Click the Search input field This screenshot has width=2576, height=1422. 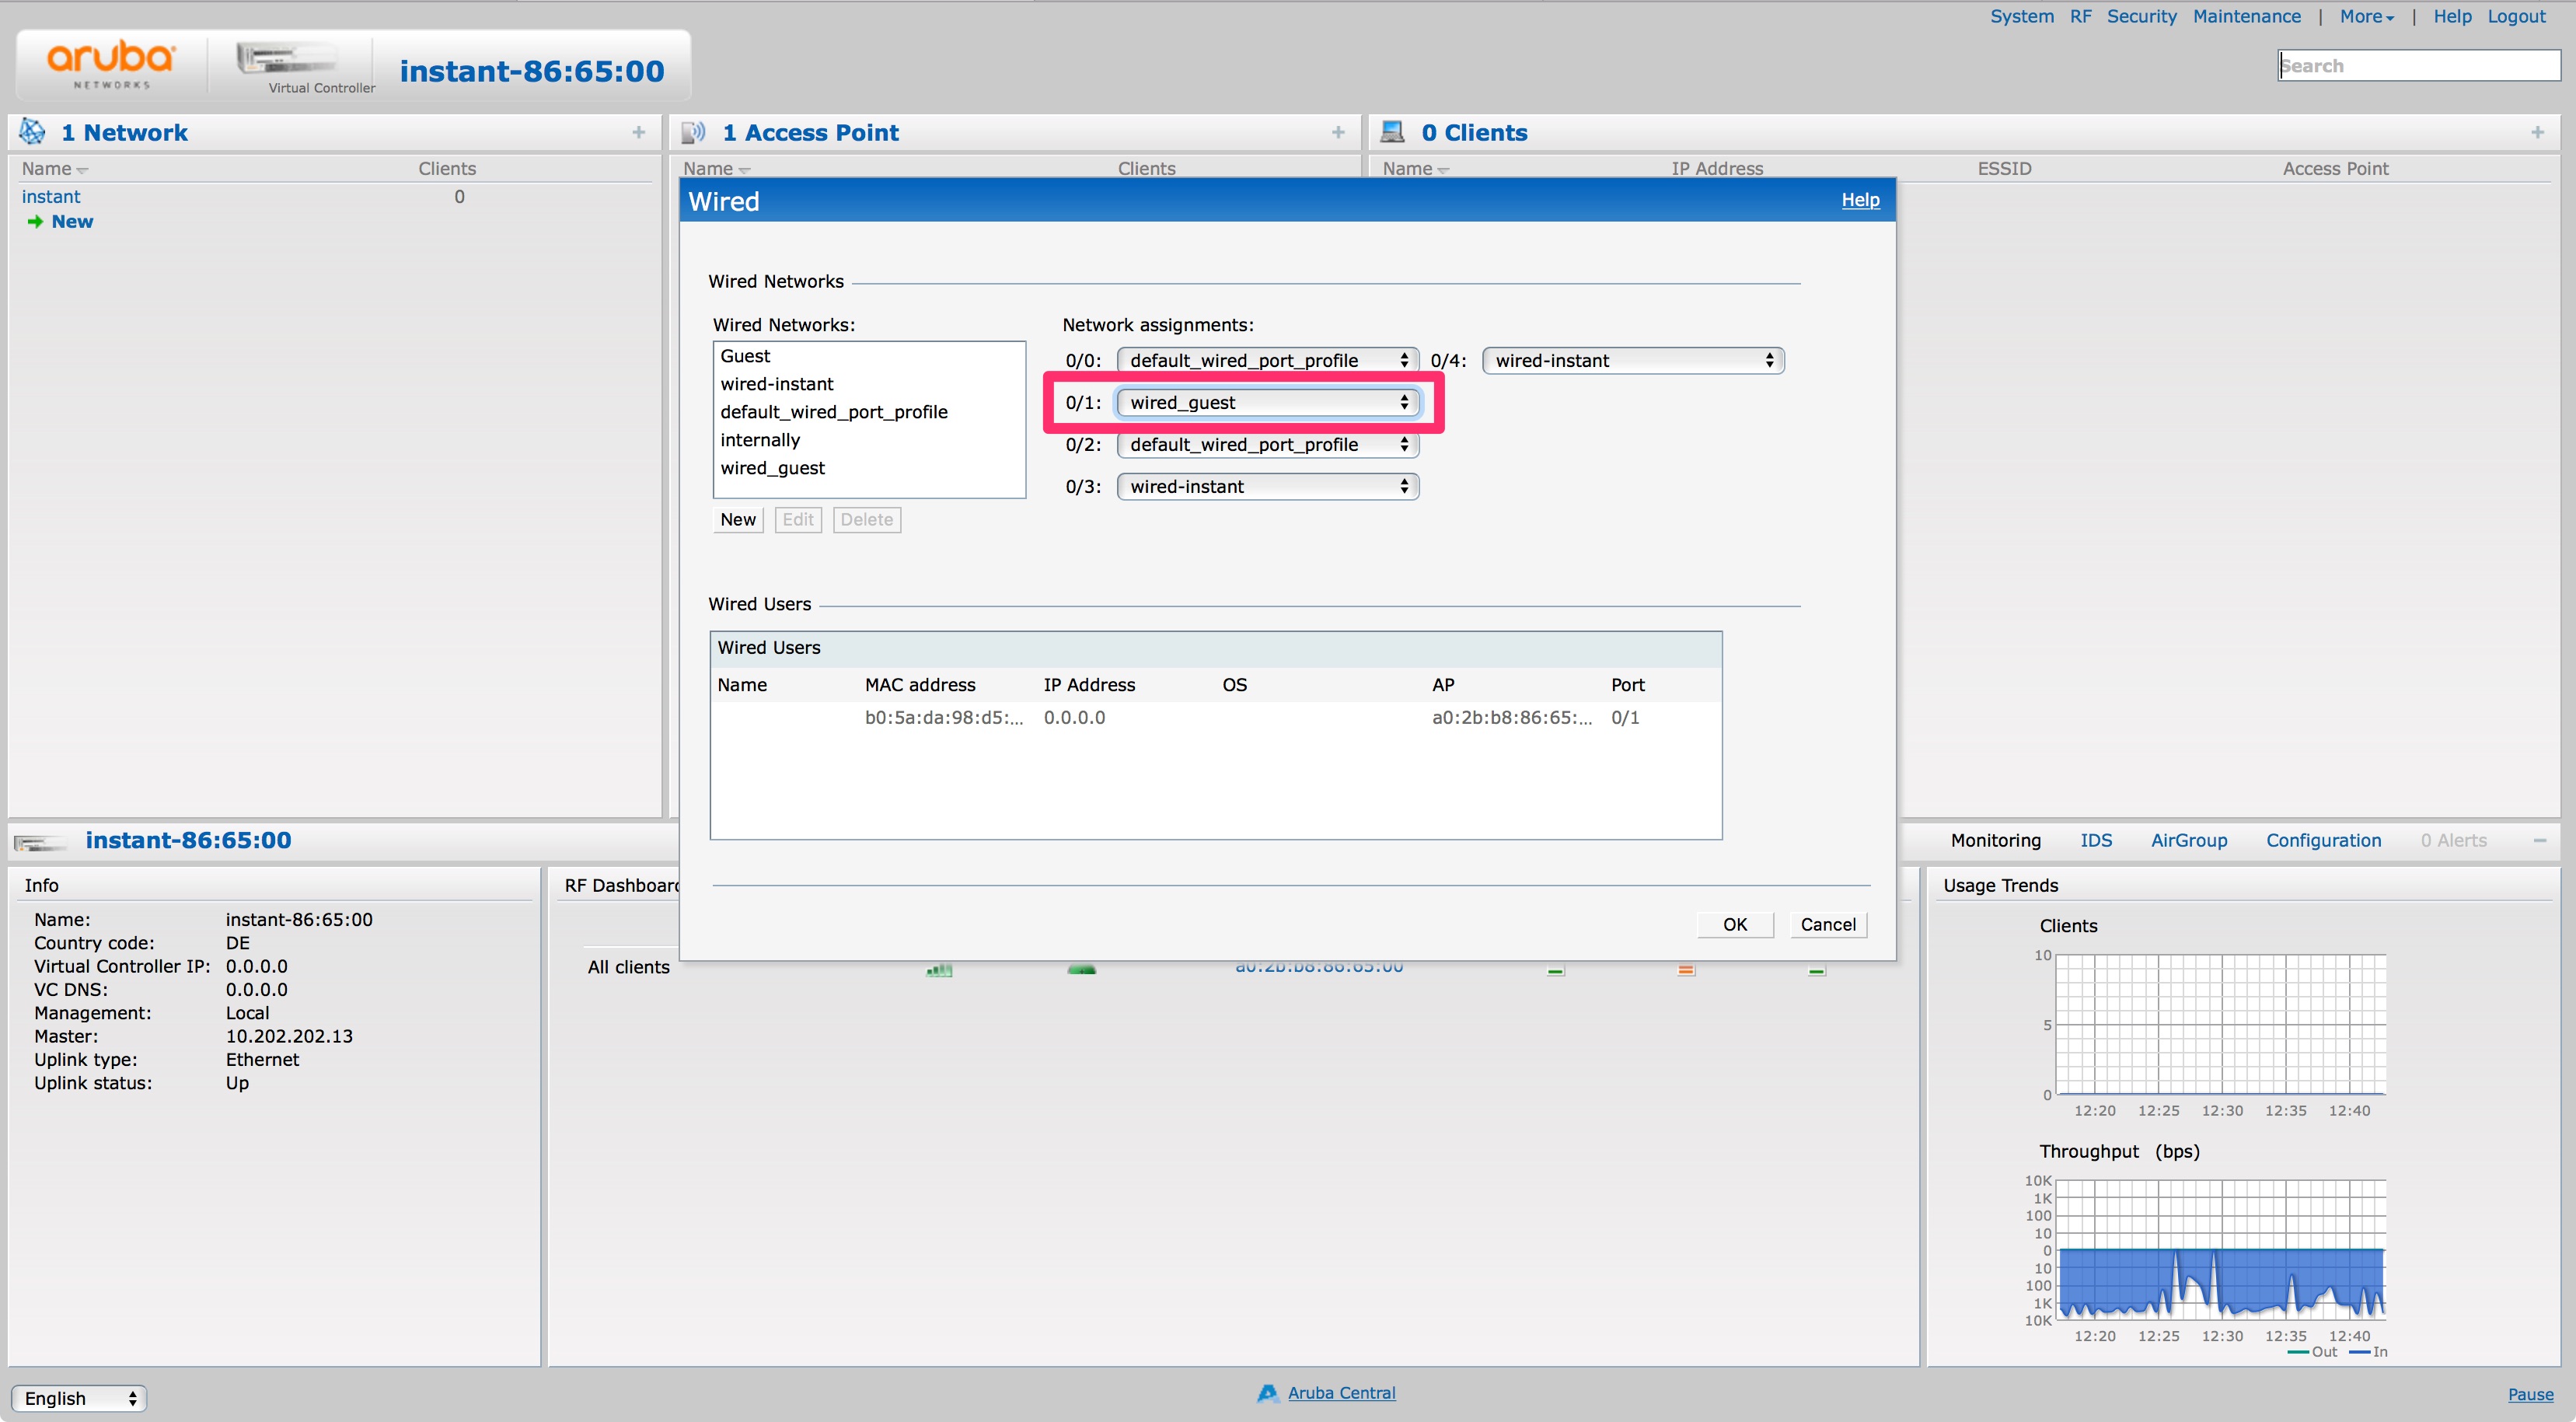2419,66
